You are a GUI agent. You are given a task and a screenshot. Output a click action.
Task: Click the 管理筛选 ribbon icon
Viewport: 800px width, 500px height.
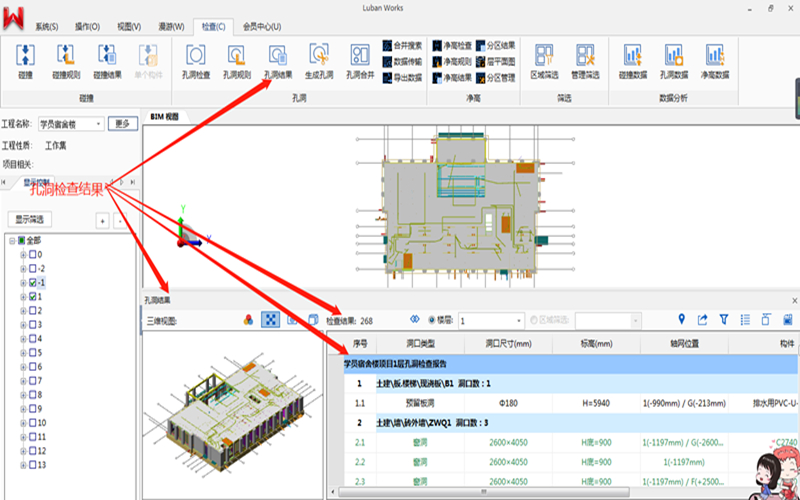coord(585,61)
